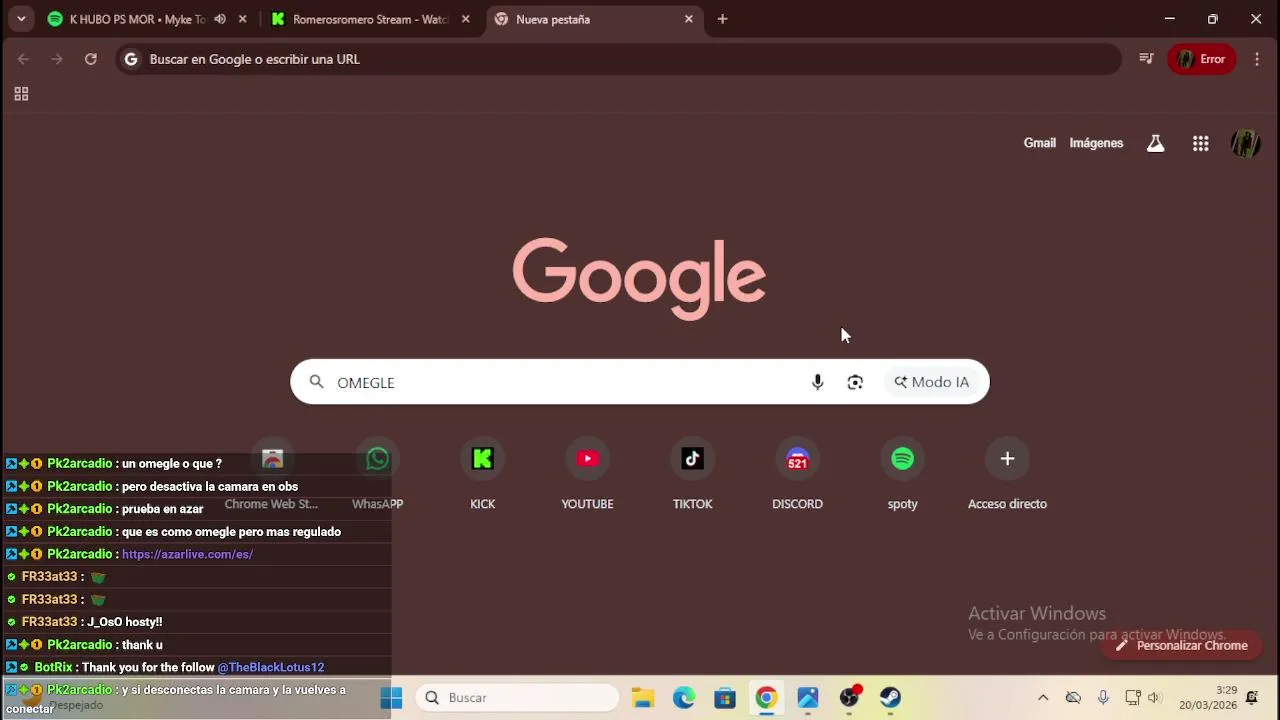Open the volume speaker tray icon
Screen dimensions: 1280x720
click(1154, 697)
